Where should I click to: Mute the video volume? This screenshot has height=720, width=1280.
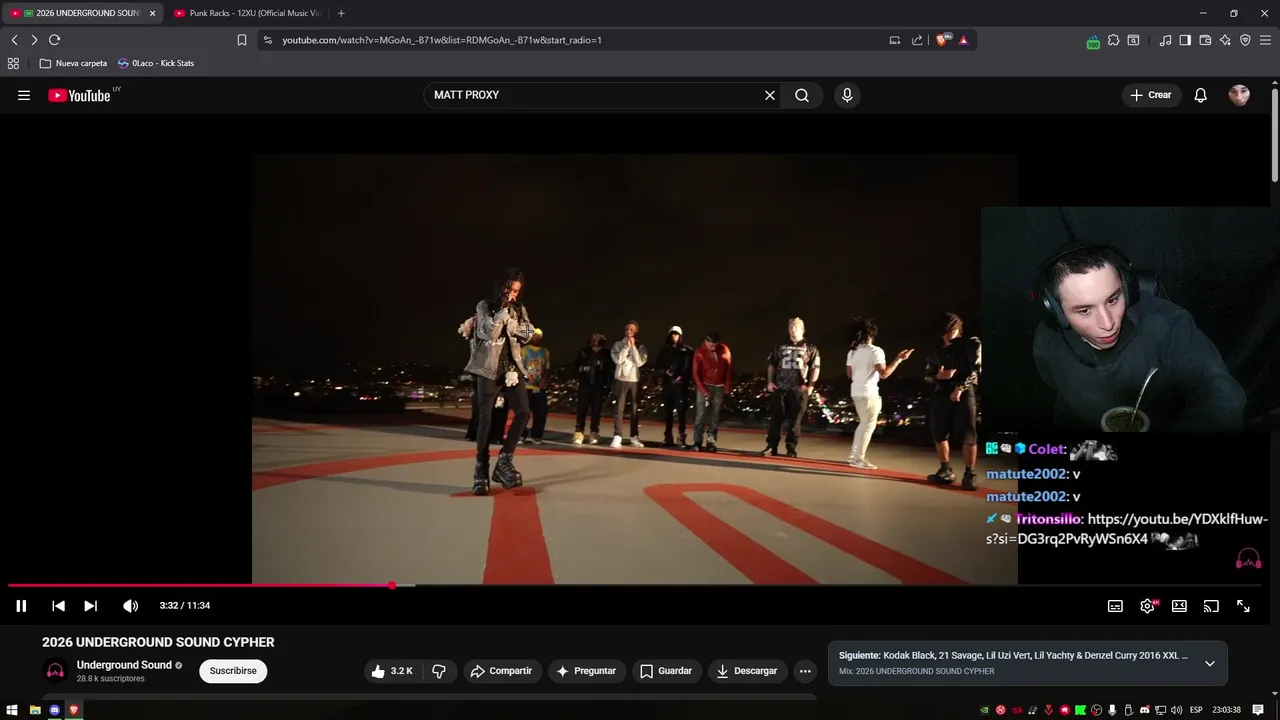click(x=130, y=606)
